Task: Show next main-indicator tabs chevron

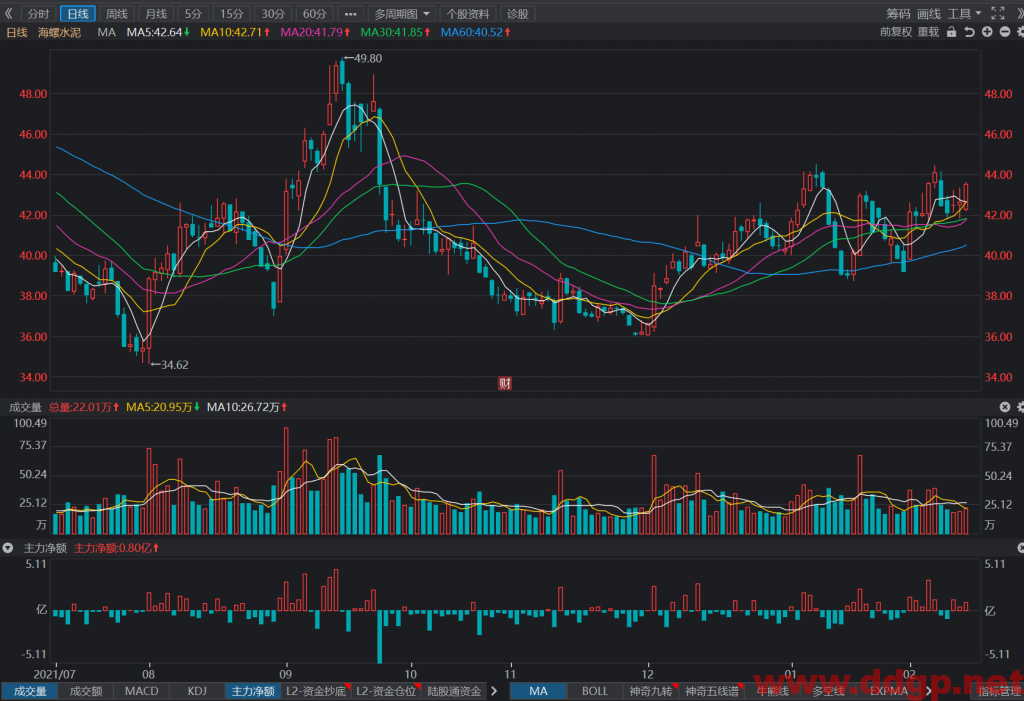Action: click(929, 691)
